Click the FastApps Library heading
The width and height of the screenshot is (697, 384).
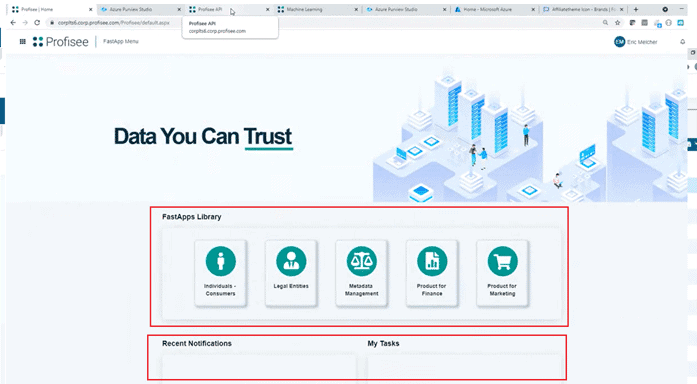point(192,217)
